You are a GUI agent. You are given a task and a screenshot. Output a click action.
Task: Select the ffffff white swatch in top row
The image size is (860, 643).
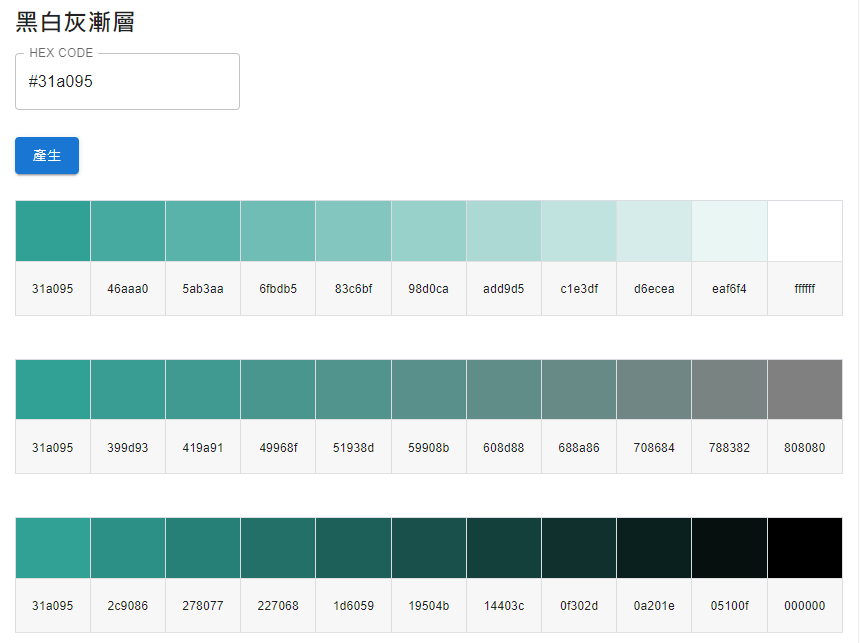click(x=804, y=229)
